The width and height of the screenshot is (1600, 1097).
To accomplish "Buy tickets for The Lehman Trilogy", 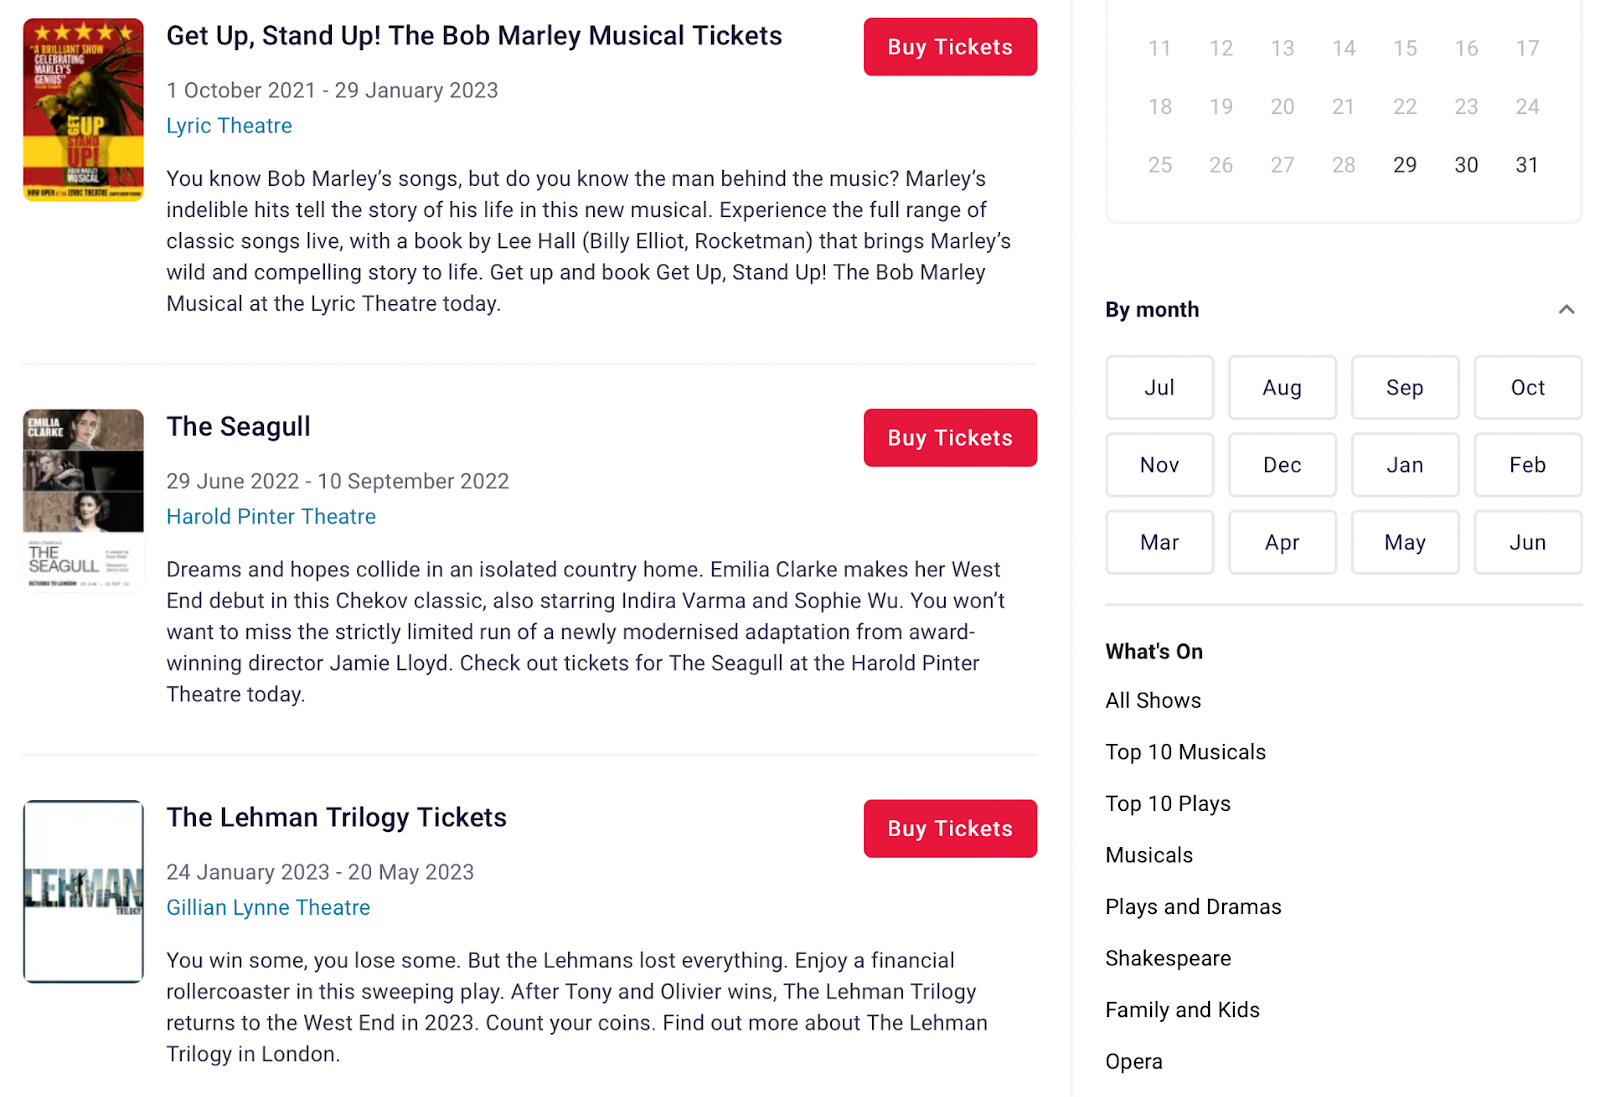I will (949, 829).
